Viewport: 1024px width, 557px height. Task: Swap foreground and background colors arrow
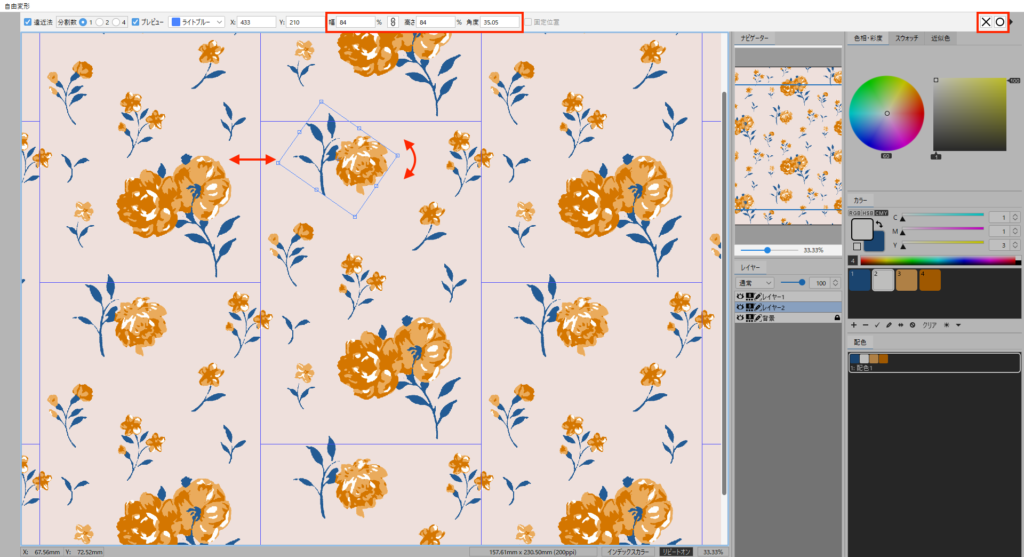(879, 225)
